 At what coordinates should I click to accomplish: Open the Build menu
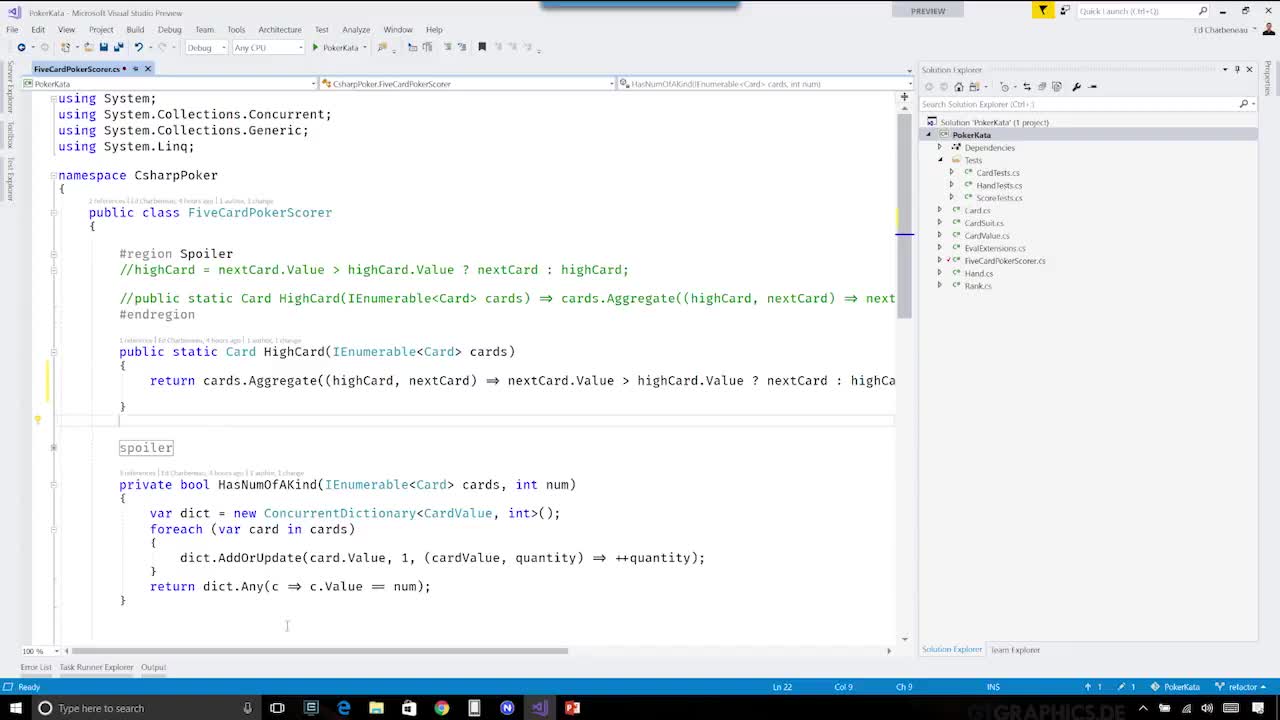pyautogui.click(x=135, y=29)
